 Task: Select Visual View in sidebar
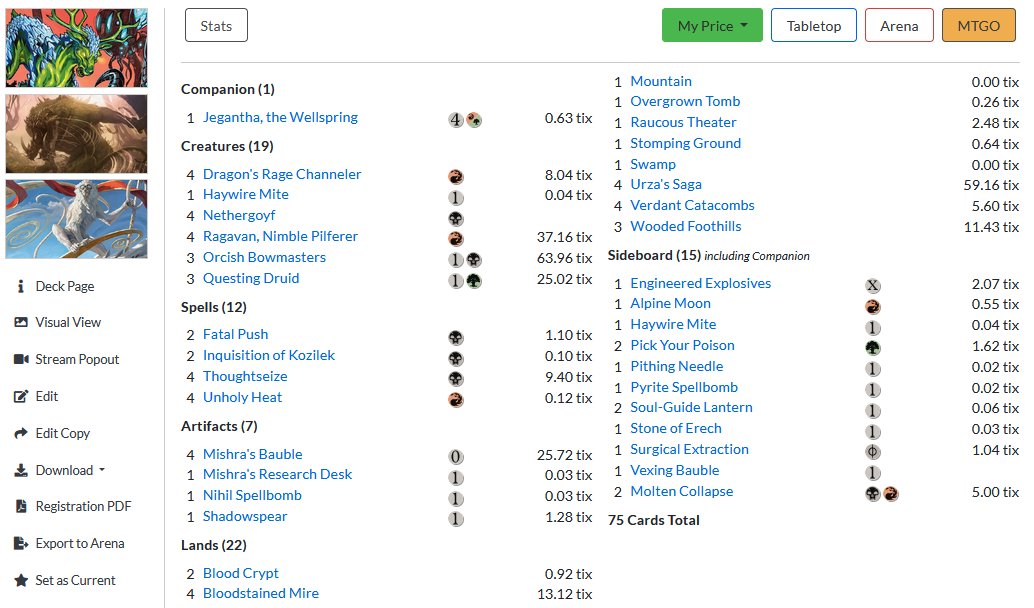(68, 322)
